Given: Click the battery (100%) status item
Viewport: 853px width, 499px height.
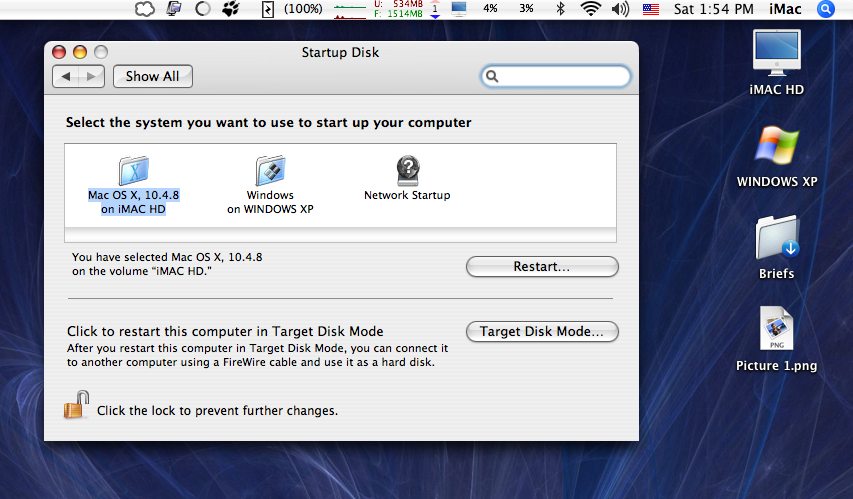Looking at the screenshot, I should [x=293, y=9].
